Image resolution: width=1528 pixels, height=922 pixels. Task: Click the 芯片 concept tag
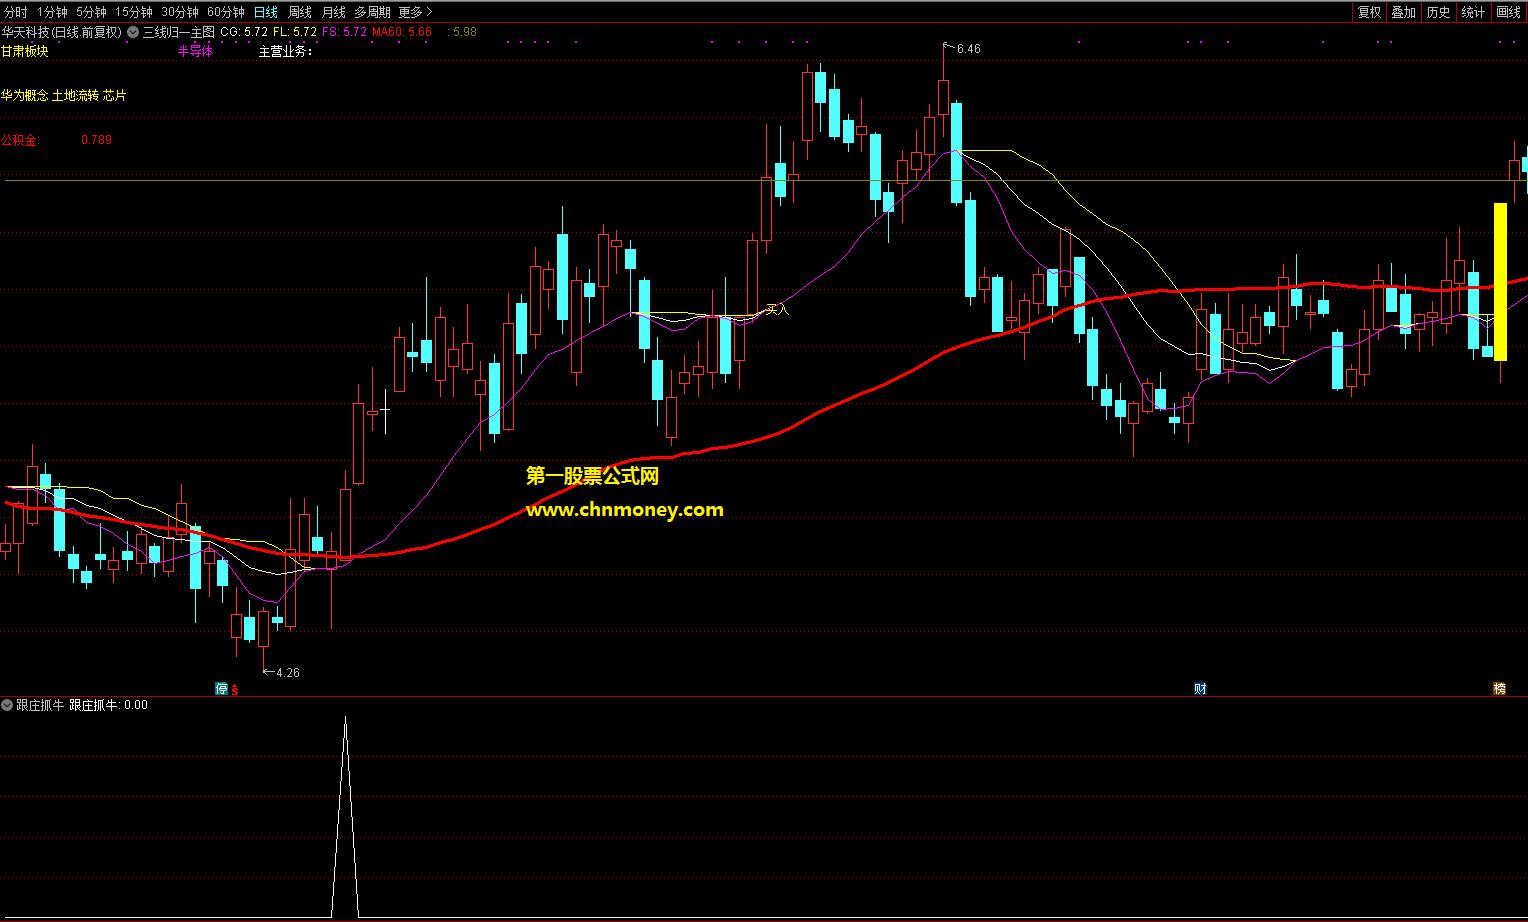click(115, 95)
